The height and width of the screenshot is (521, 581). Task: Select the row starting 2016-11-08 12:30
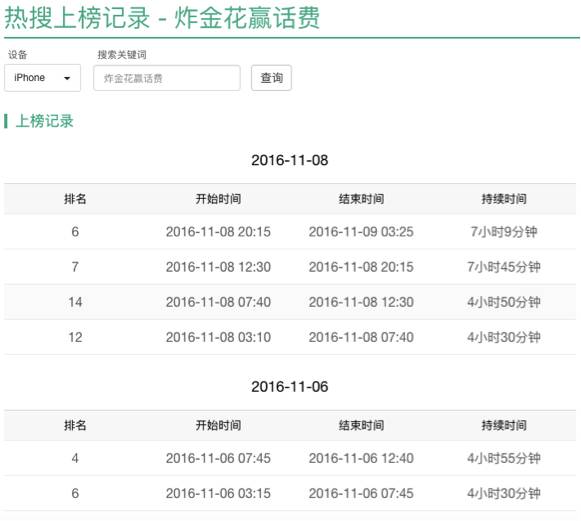pos(290,267)
